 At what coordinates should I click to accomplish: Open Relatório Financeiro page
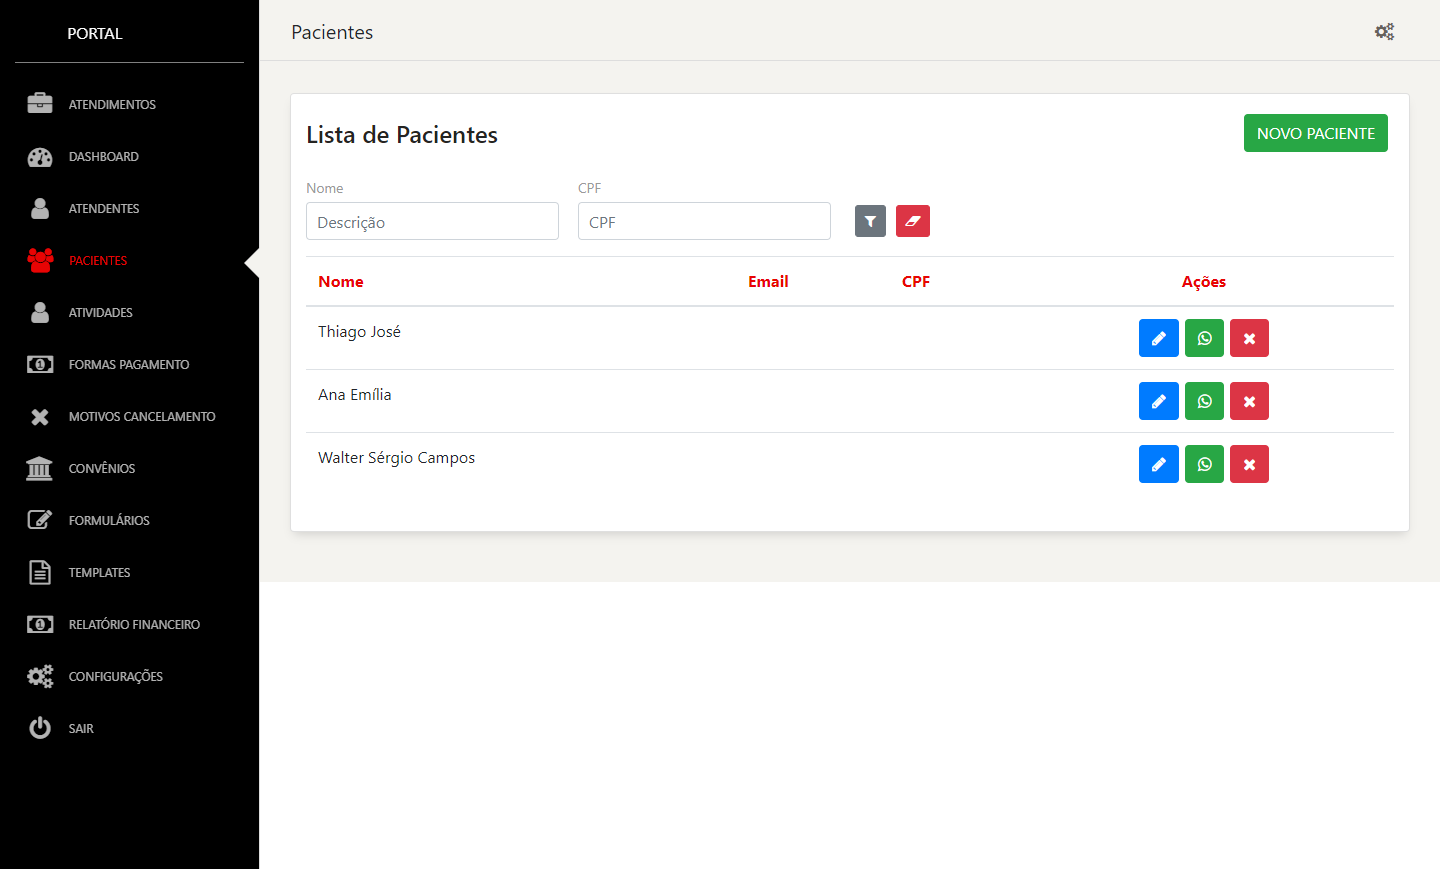(x=133, y=624)
